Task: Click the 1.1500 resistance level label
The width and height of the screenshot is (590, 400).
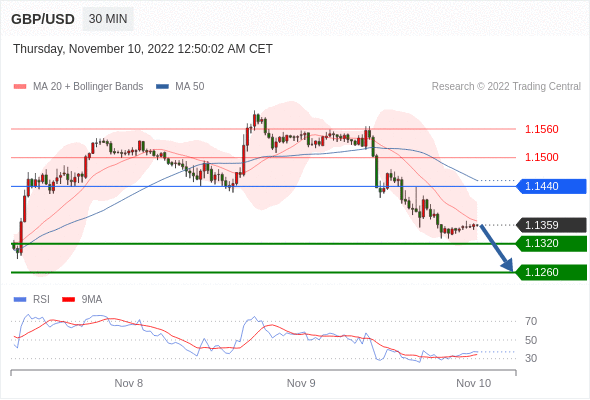Action: point(541,157)
